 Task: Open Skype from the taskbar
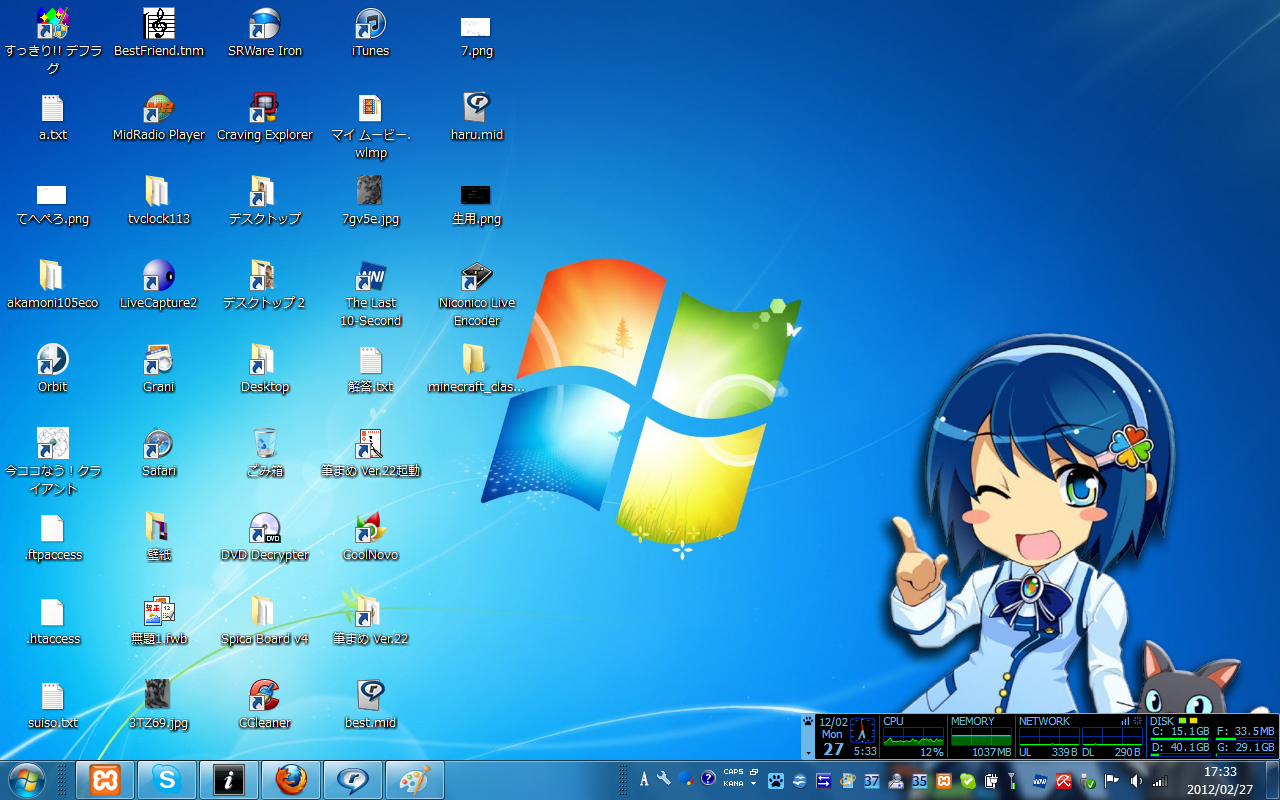[167, 780]
